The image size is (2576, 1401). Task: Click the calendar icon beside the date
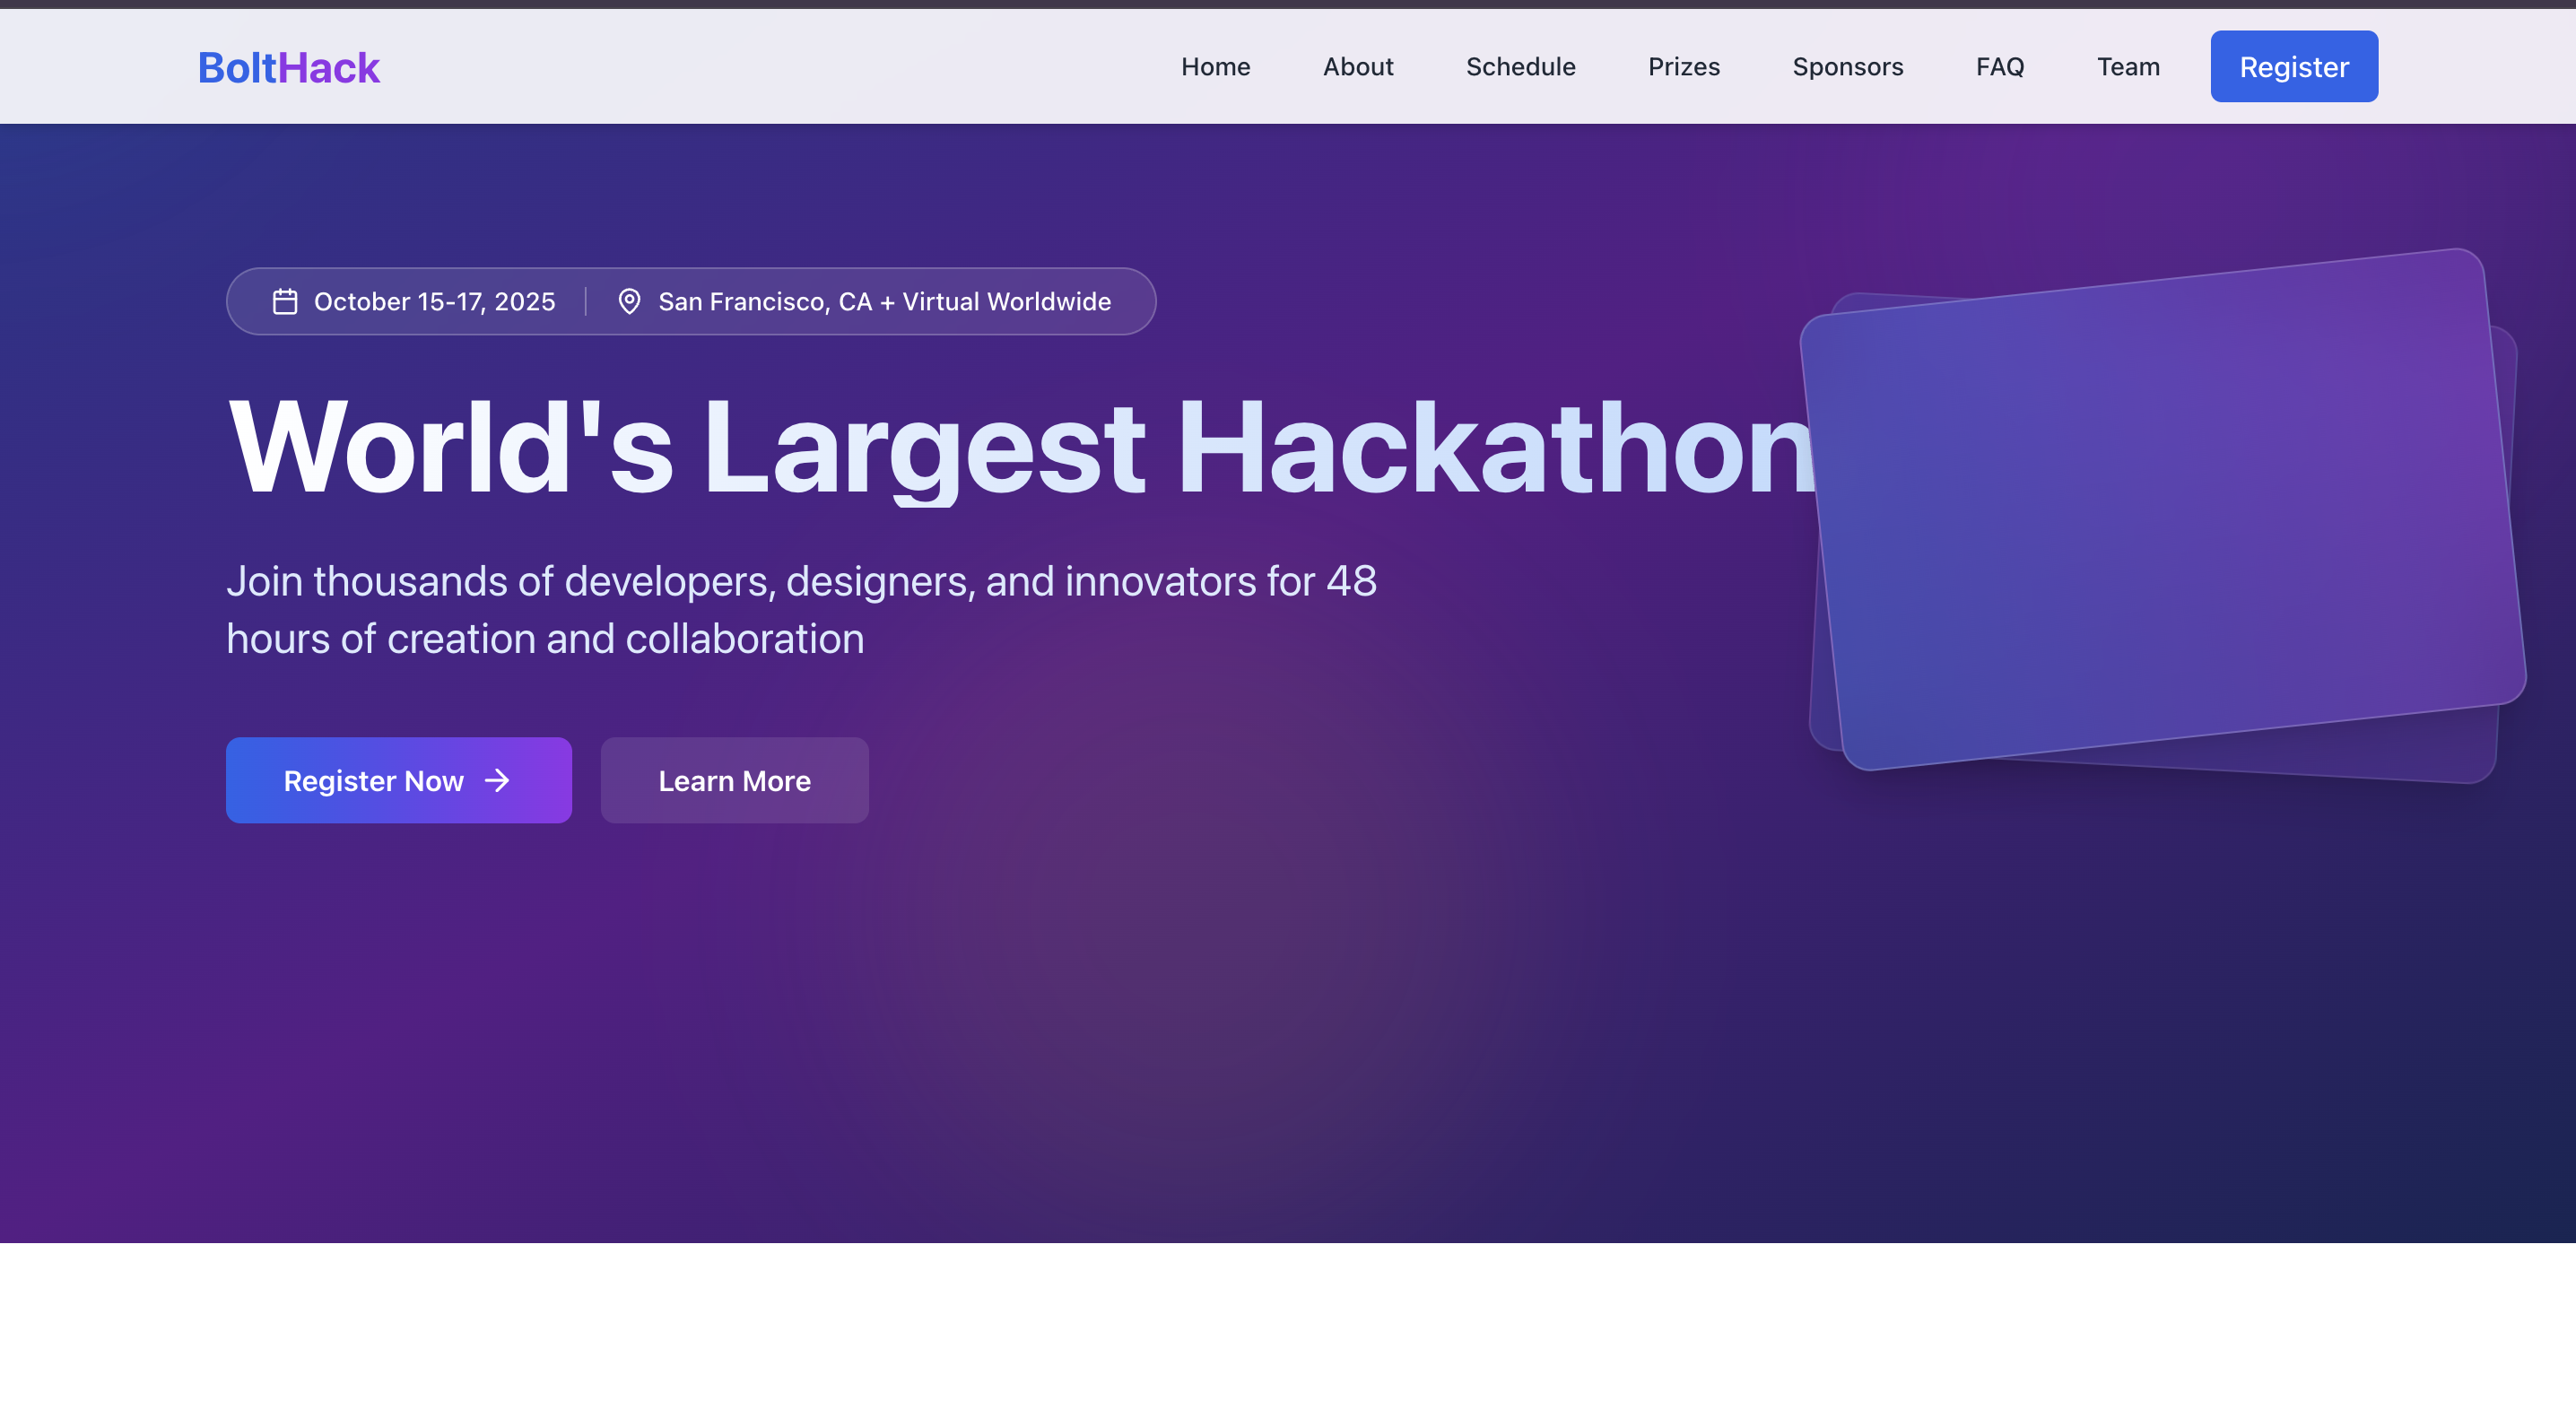click(285, 301)
